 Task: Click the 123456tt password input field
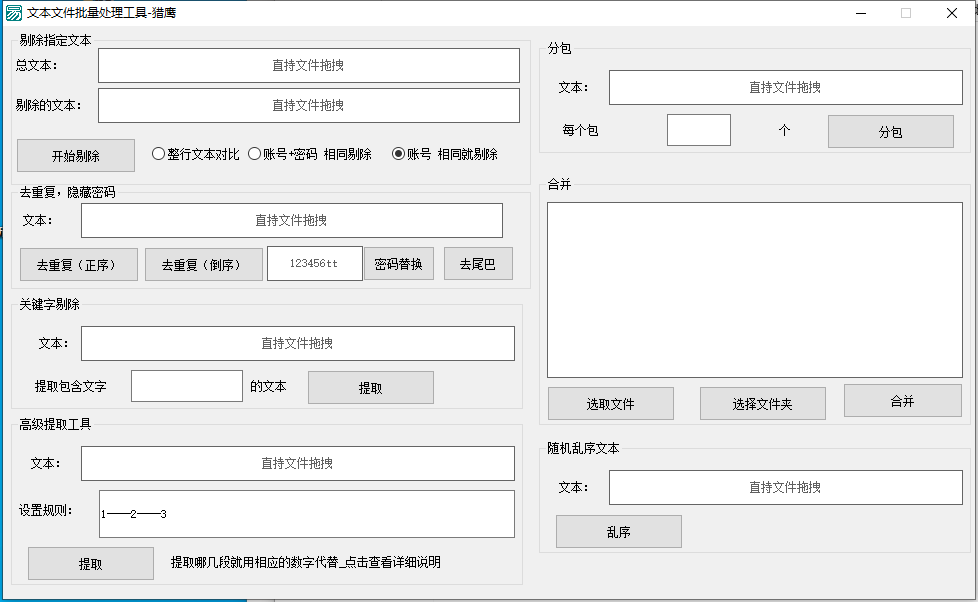[x=314, y=263]
